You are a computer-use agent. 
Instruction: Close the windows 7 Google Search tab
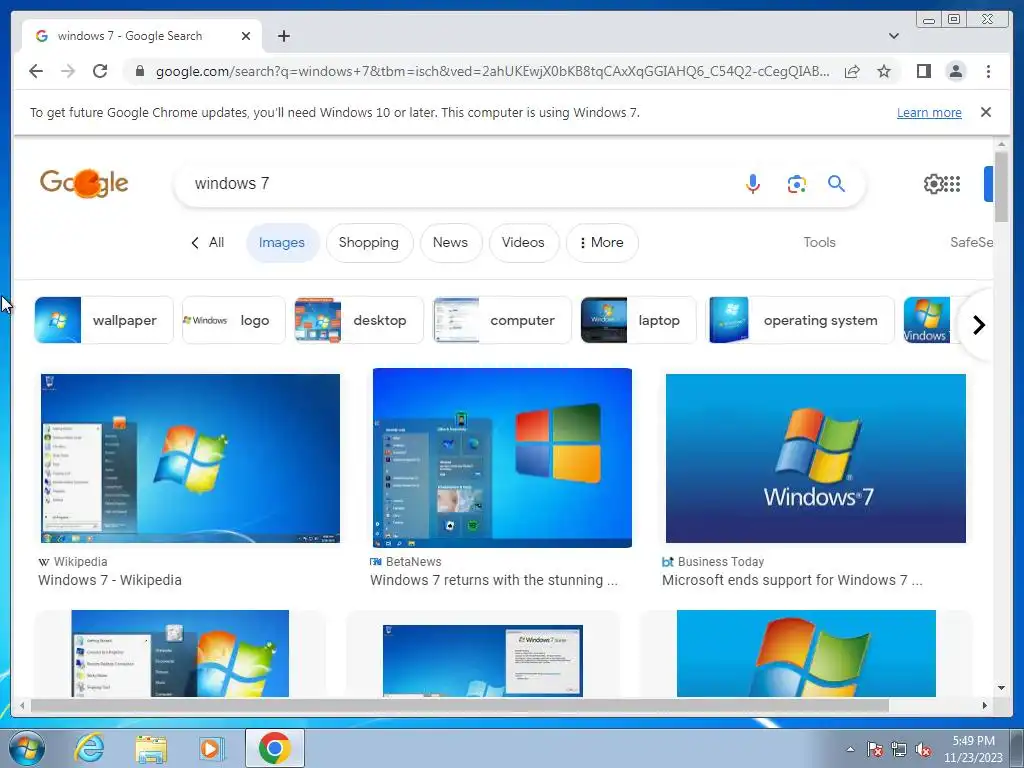[x=246, y=36]
